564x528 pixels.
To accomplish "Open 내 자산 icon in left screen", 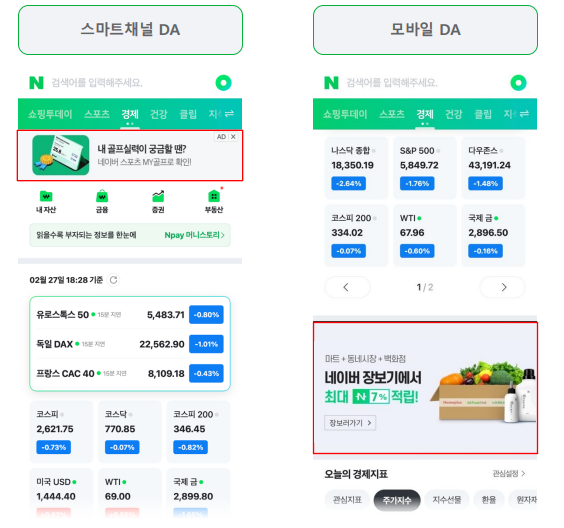I will click(x=46, y=197).
